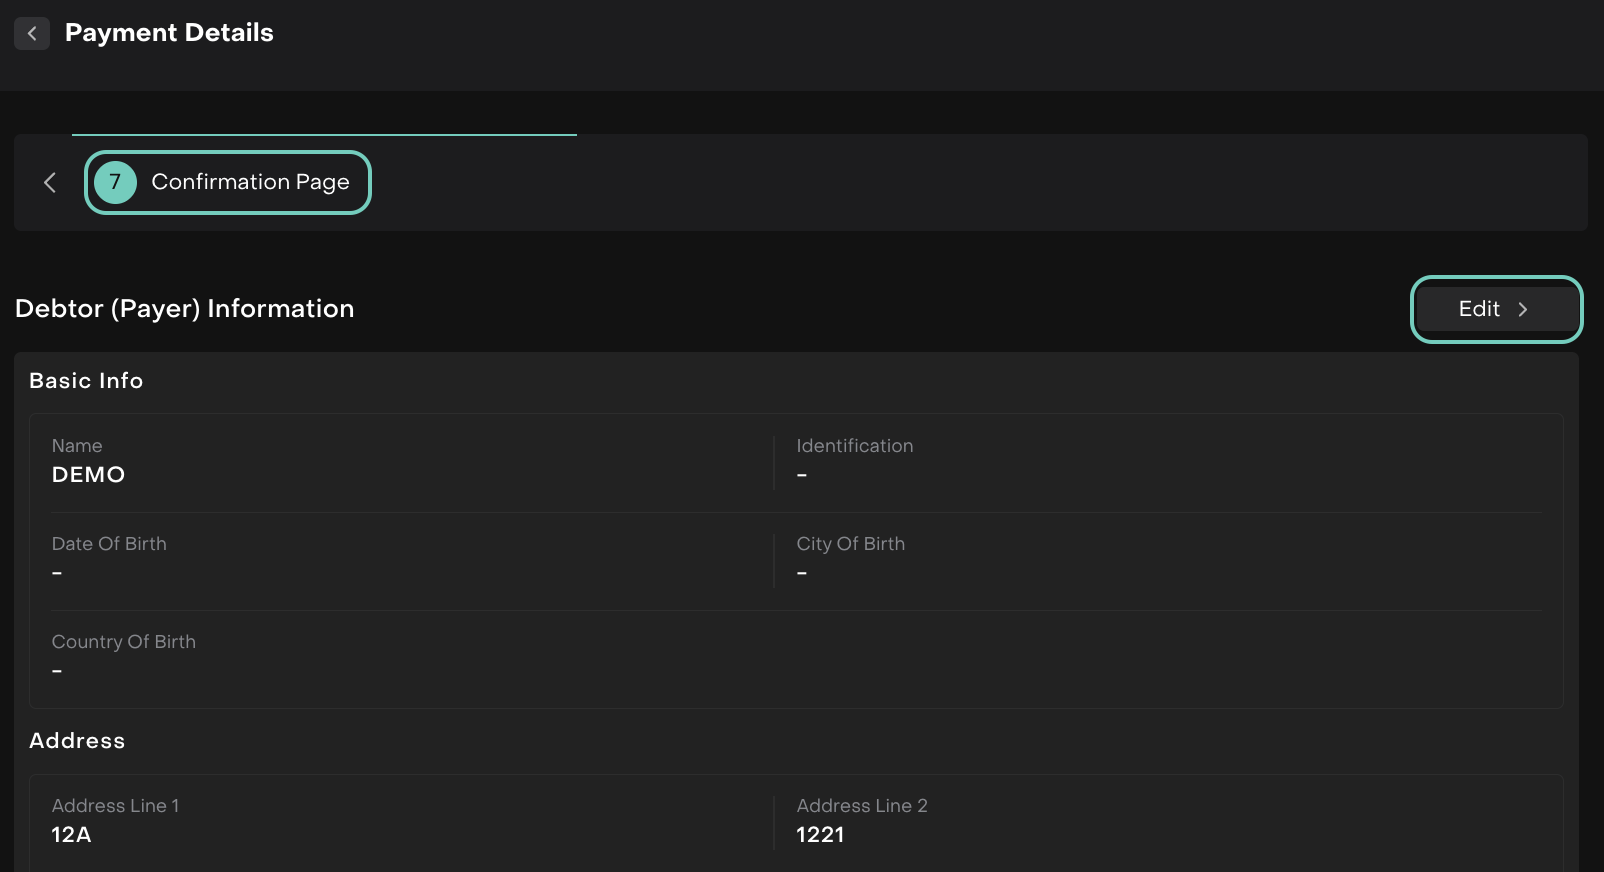
Task: Click the Basic Info section heading
Action: point(86,381)
